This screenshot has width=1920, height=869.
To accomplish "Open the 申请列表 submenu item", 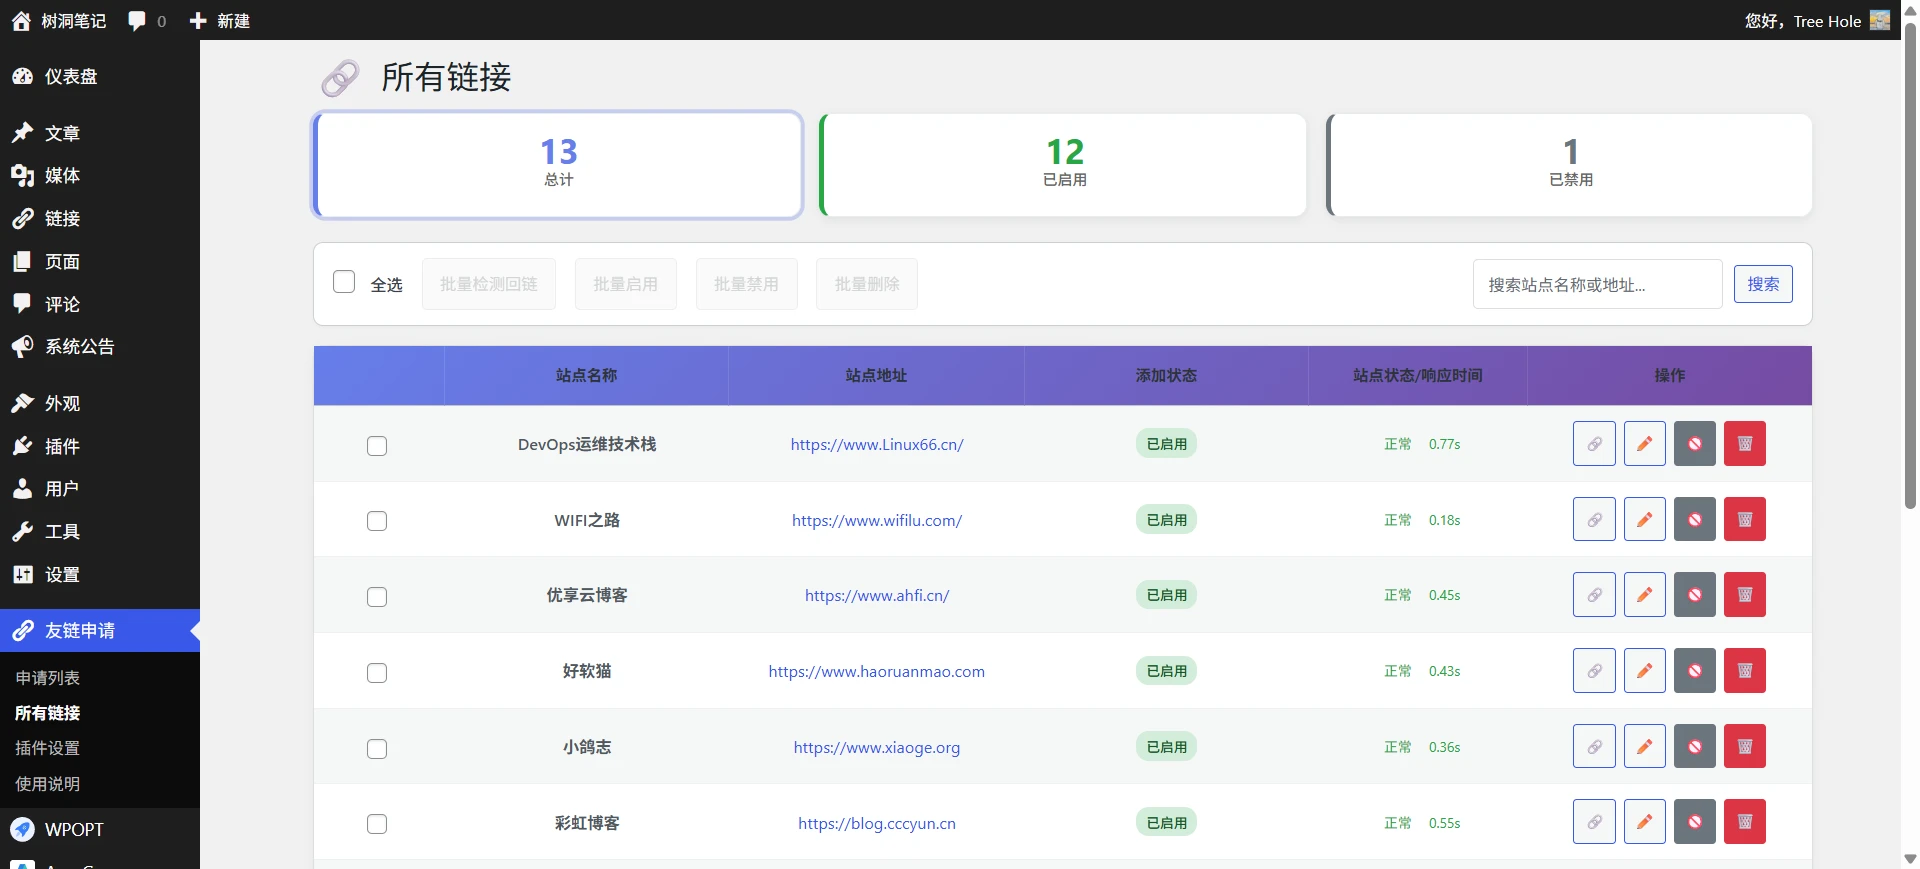I will pyautogui.click(x=47, y=678).
